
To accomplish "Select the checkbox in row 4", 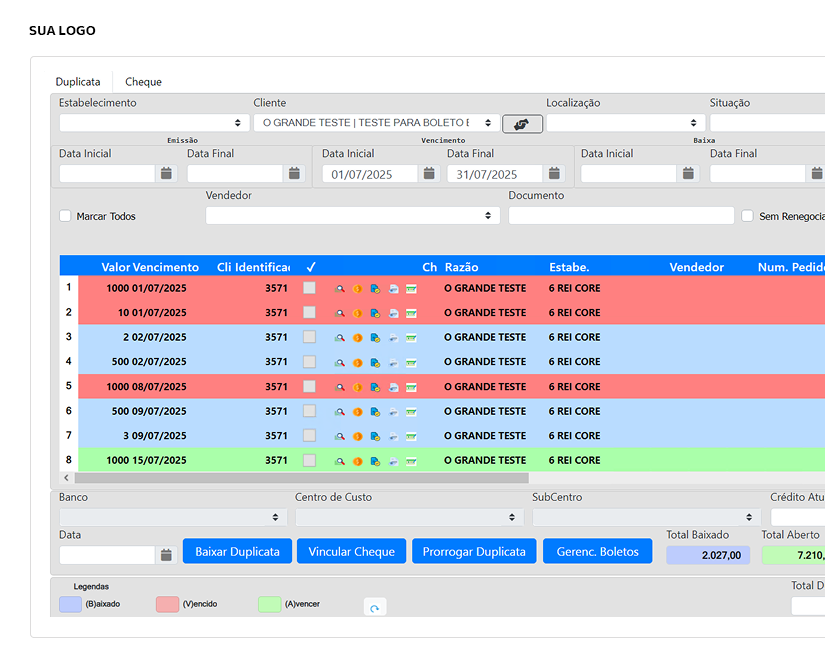I will tap(310, 362).
